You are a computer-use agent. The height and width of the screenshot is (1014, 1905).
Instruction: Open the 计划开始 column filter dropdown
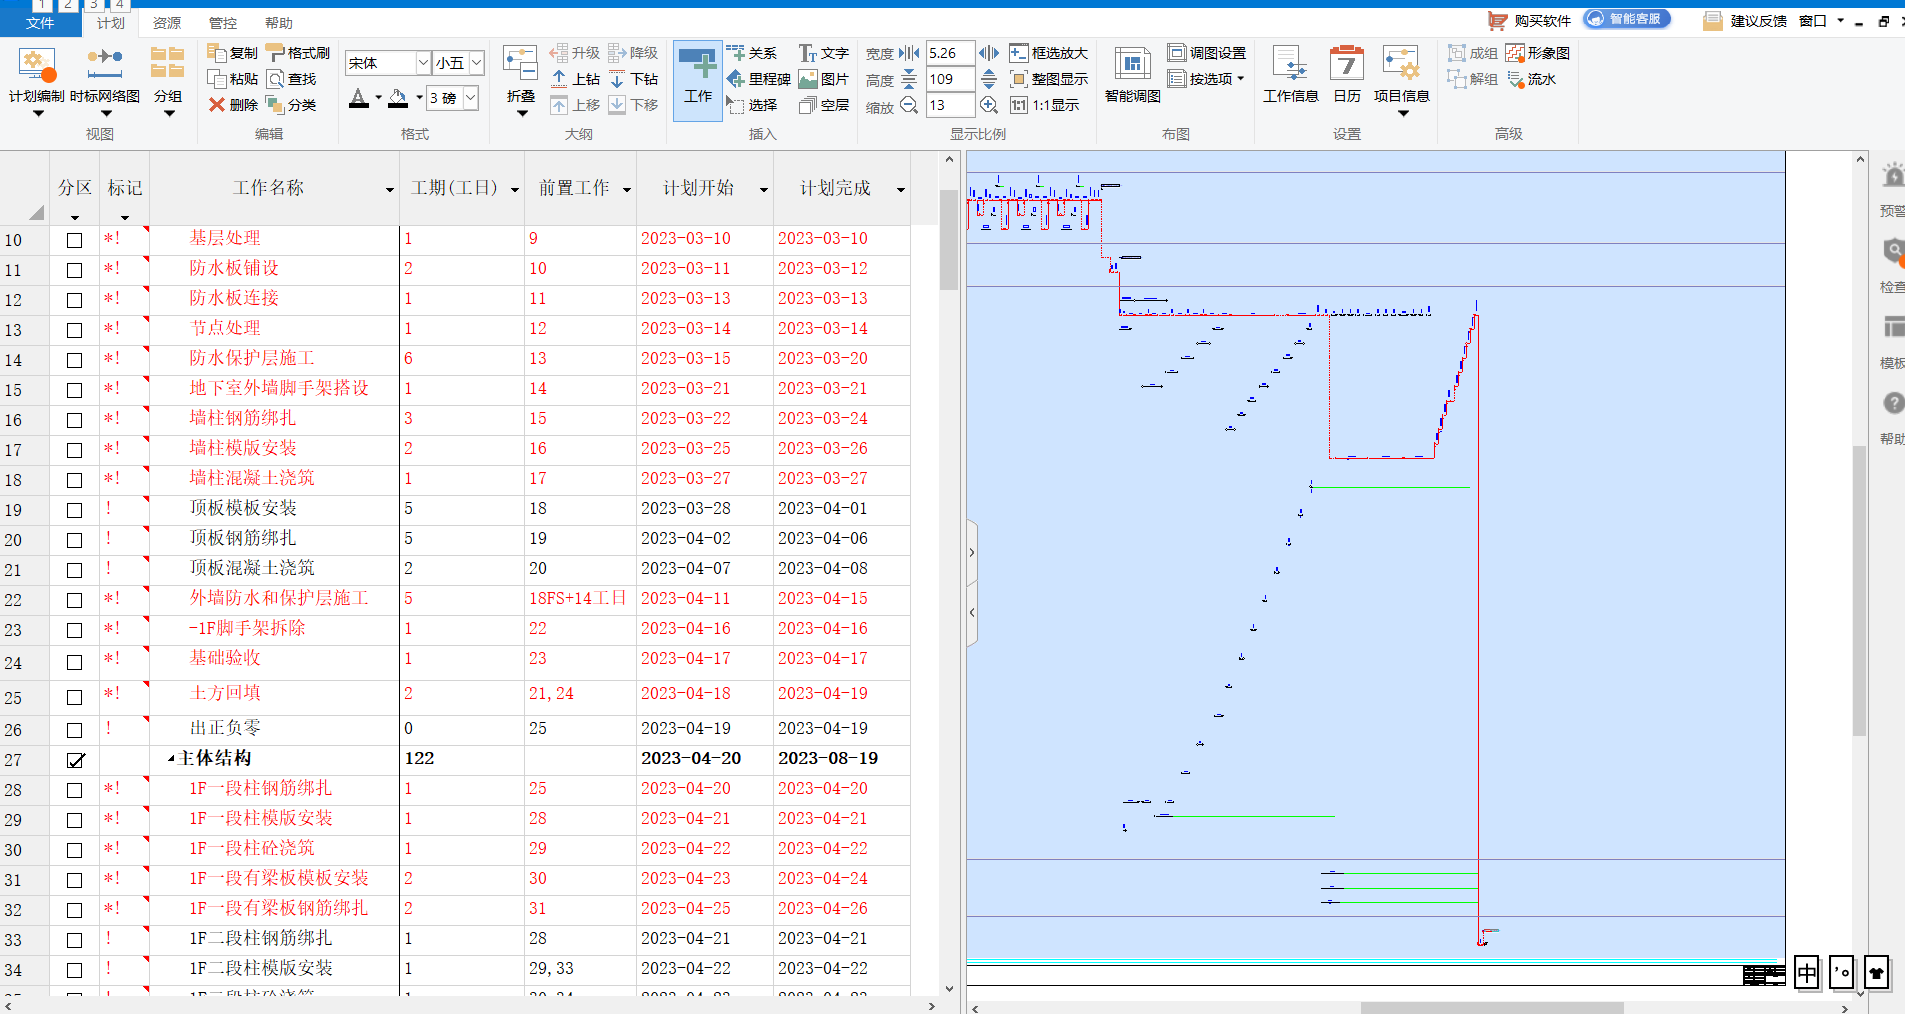point(763,190)
